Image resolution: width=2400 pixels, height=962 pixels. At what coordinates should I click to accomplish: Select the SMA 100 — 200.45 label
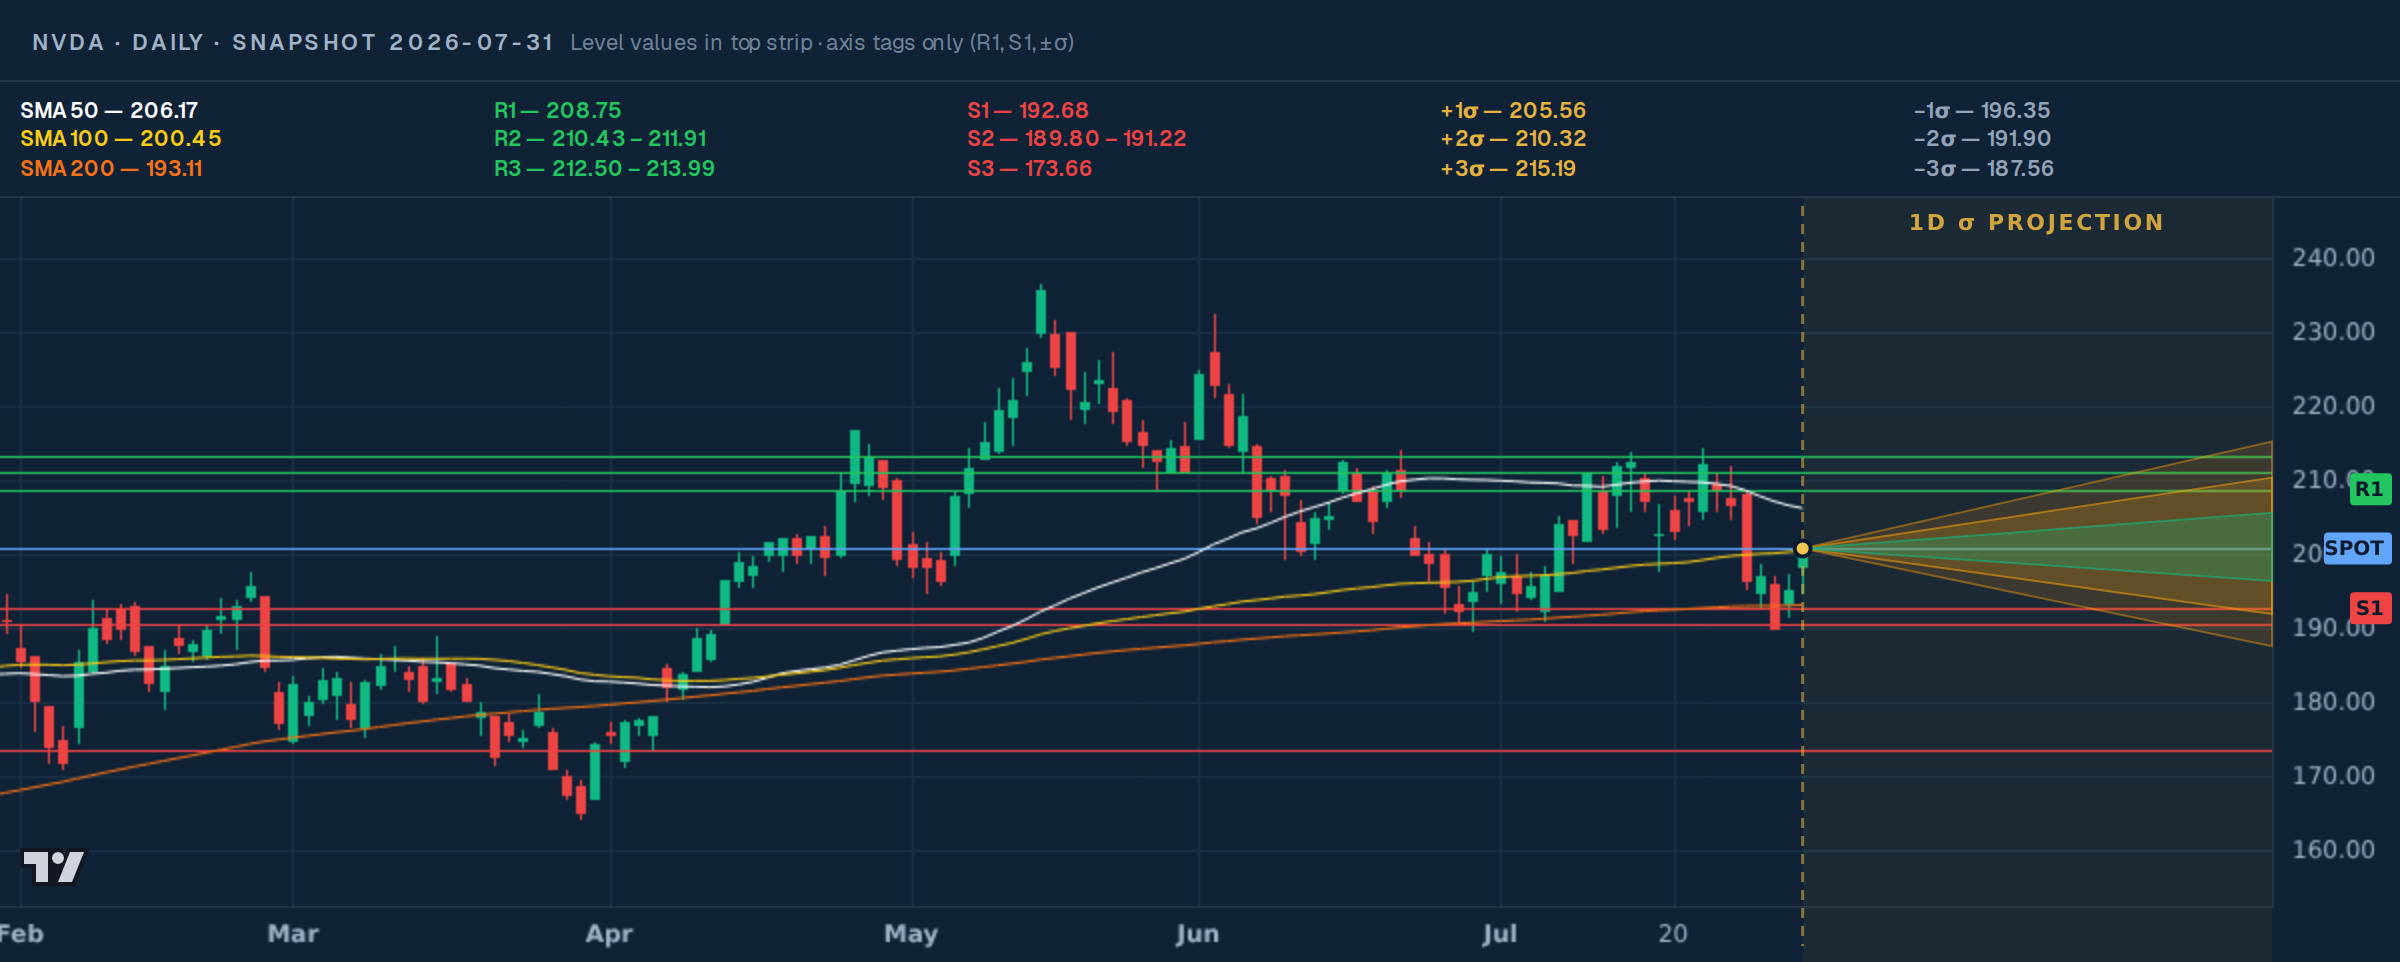[x=121, y=138]
